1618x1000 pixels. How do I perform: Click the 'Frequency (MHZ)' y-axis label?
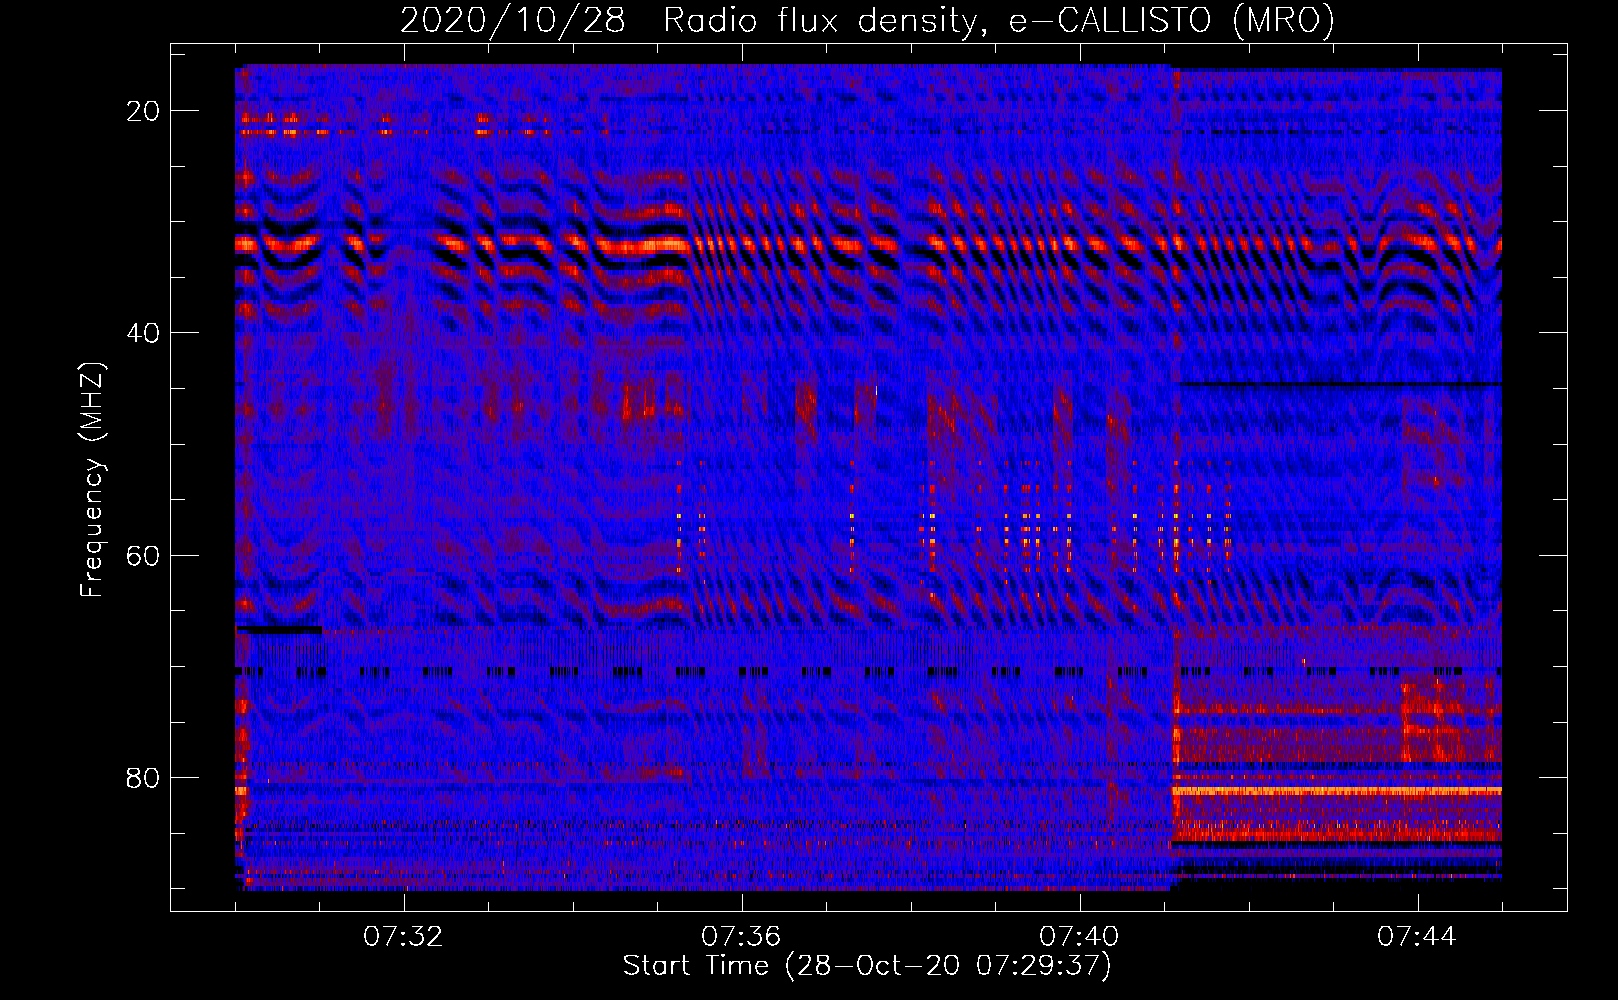(x=91, y=480)
